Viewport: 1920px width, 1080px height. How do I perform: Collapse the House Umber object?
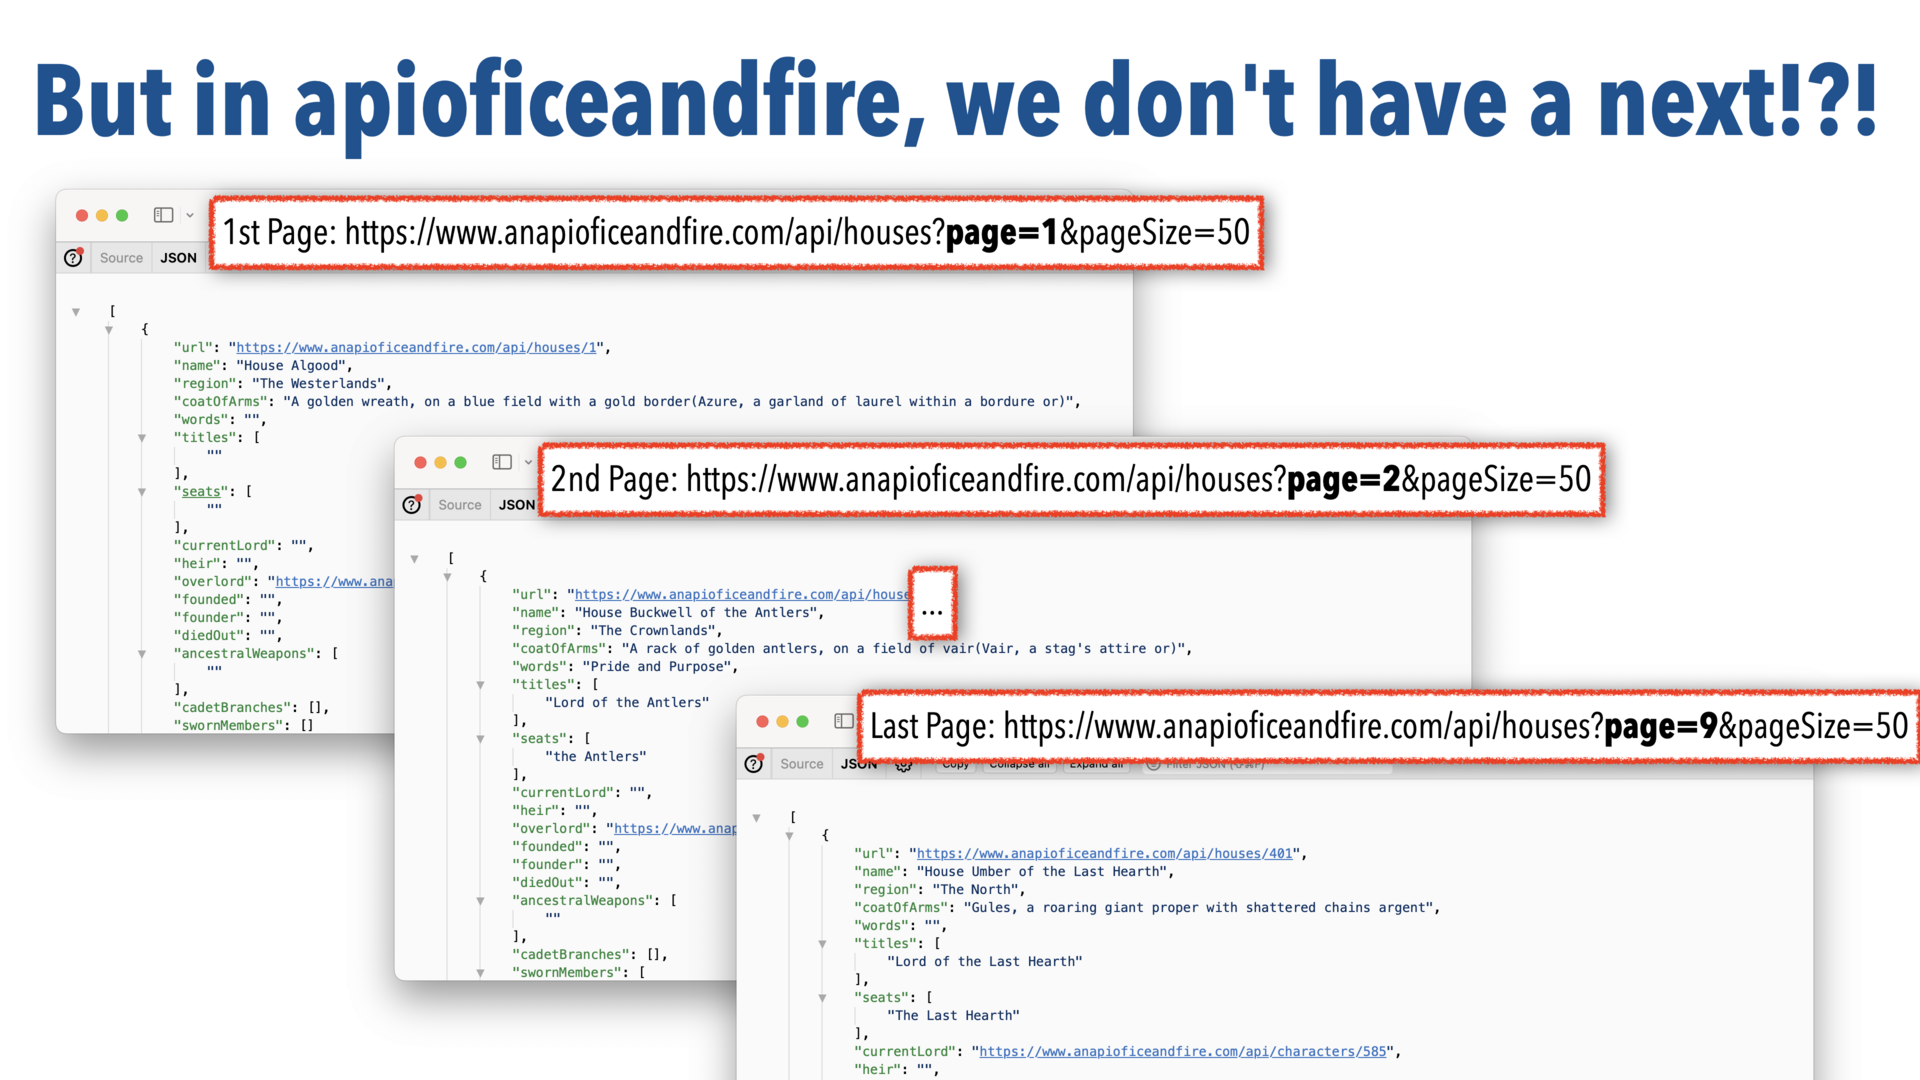[x=789, y=836]
